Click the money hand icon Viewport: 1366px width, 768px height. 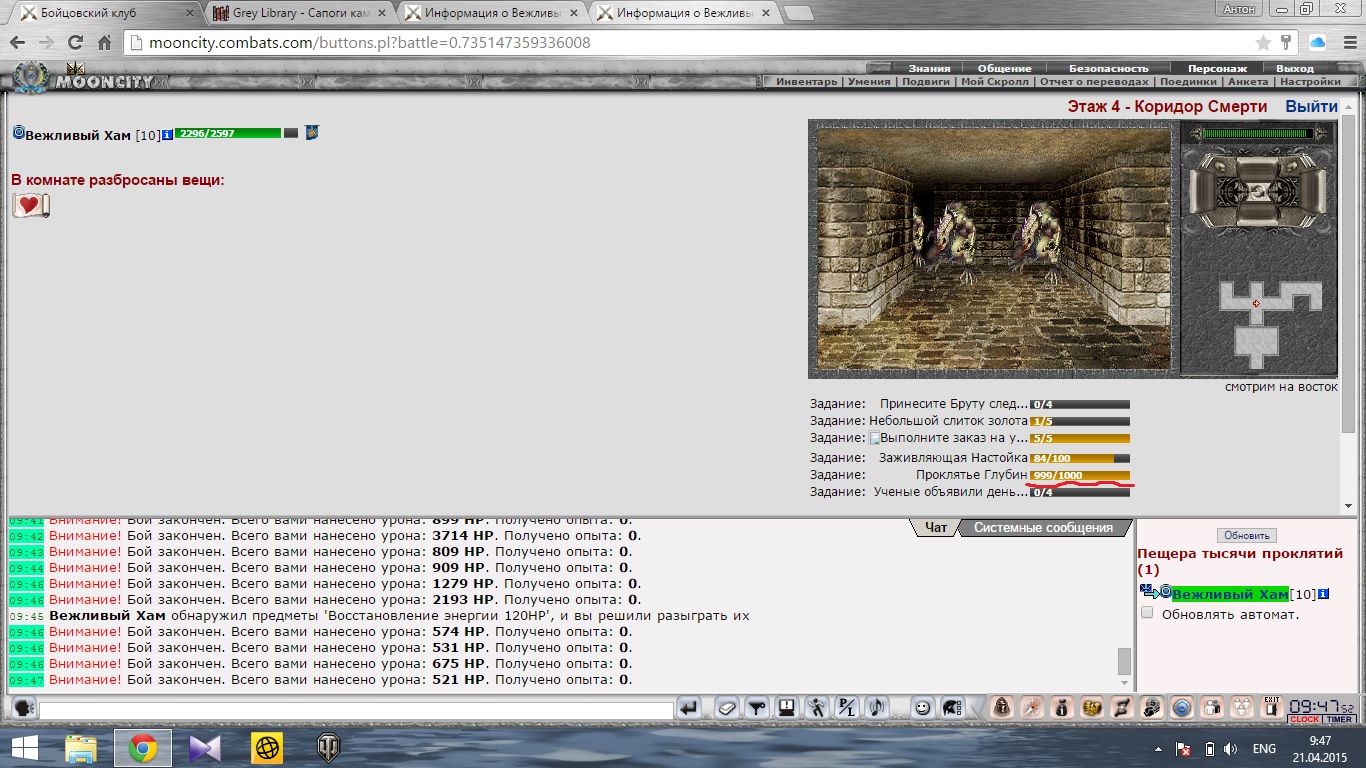1152,708
